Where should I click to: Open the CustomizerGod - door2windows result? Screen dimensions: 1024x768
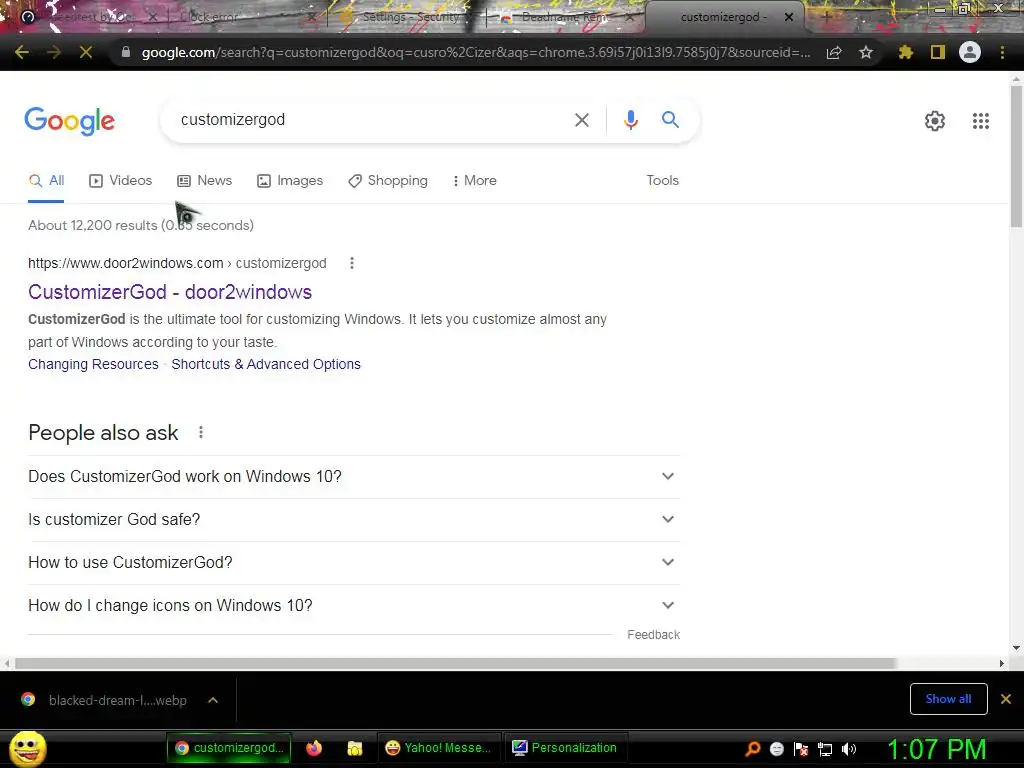click(170, 292)
